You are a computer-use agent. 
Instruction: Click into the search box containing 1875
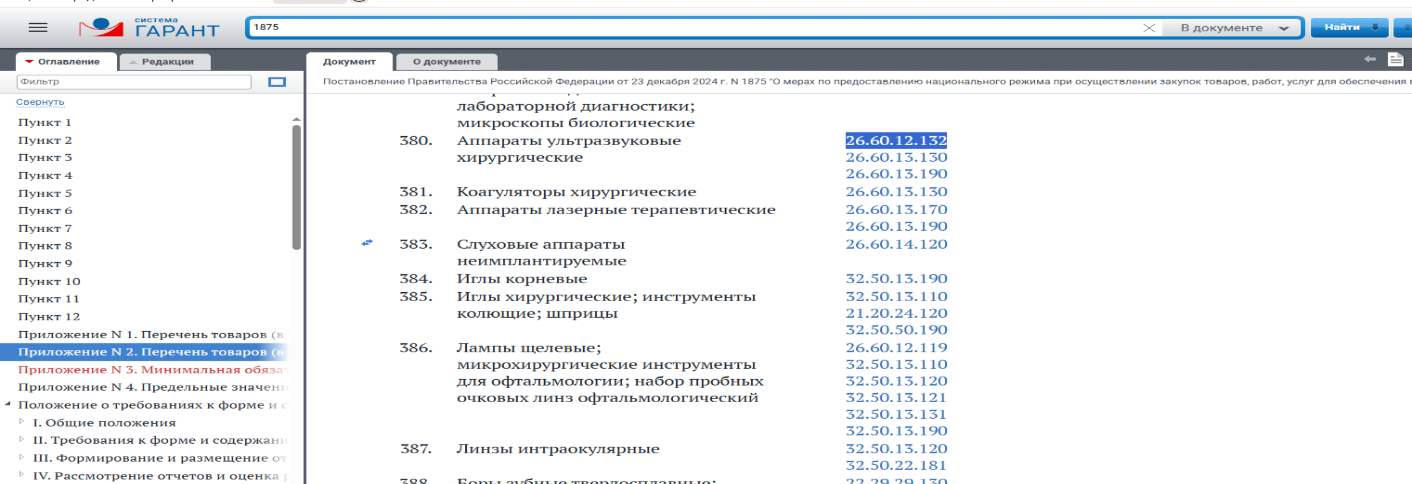point(690,28)
